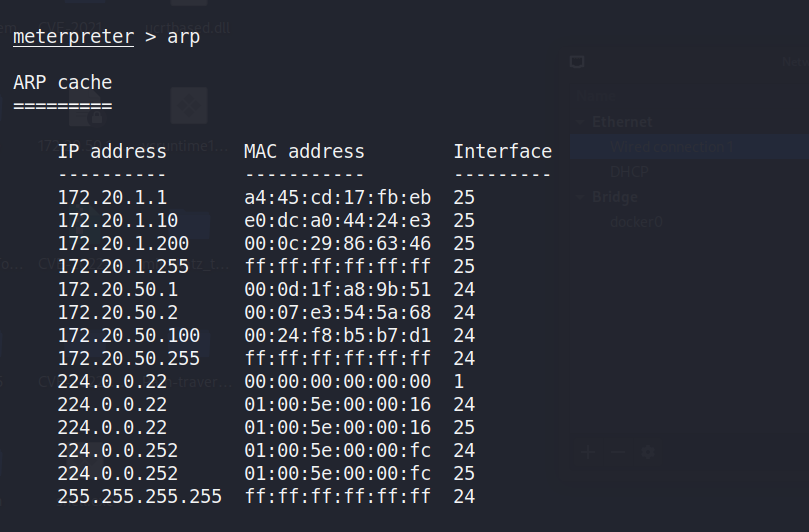
Task: Click MAC address a4:45:cd:17:fb:eb
Action: [x=337, y=198]
